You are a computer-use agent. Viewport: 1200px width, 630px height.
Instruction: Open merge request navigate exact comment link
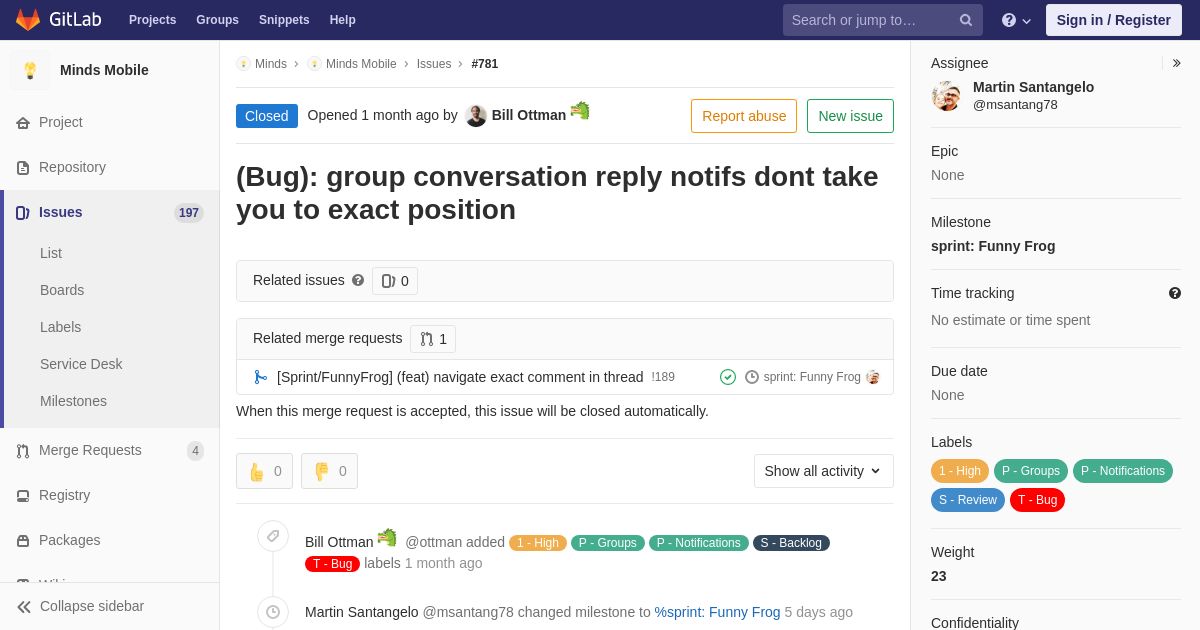(x=460, y=377)
